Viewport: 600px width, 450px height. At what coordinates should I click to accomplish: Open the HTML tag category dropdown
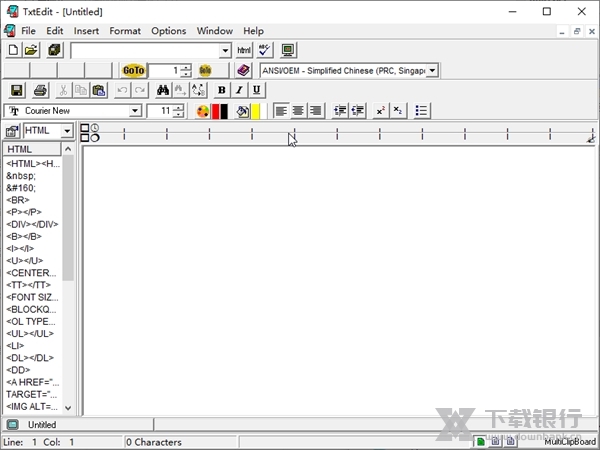click(x=67, y=131)
